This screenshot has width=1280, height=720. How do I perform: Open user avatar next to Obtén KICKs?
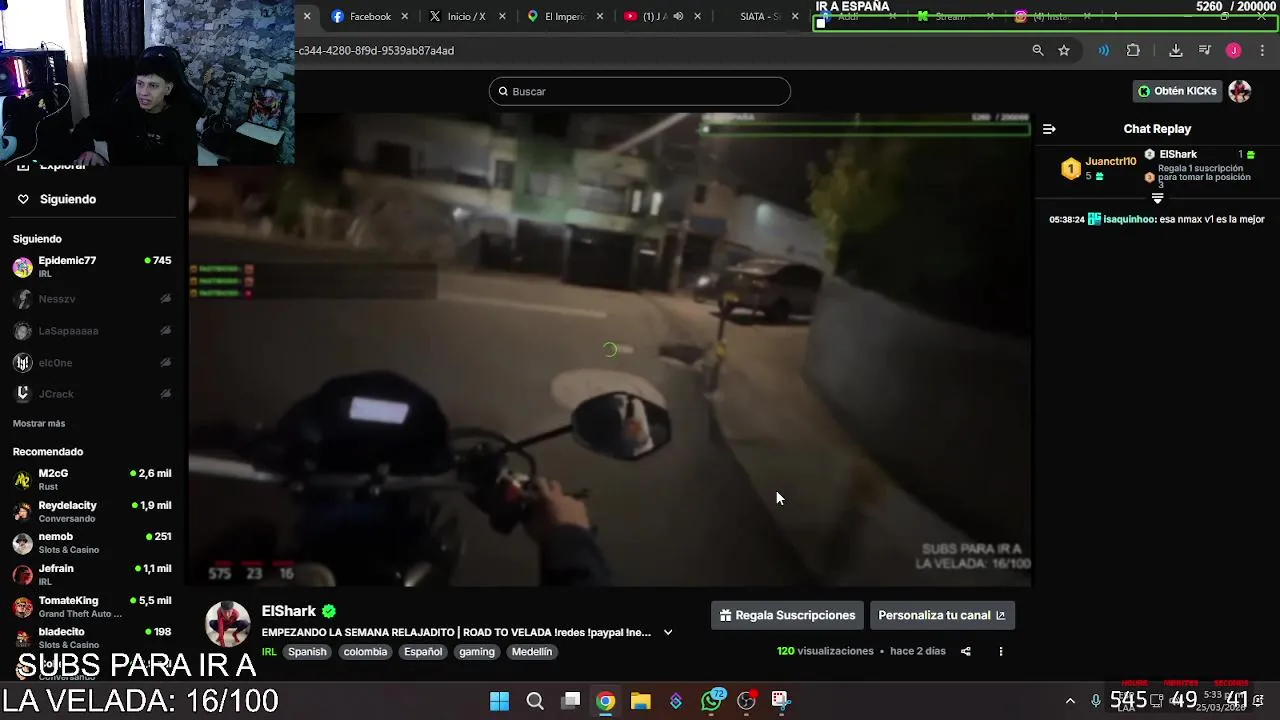[1240, 91]
